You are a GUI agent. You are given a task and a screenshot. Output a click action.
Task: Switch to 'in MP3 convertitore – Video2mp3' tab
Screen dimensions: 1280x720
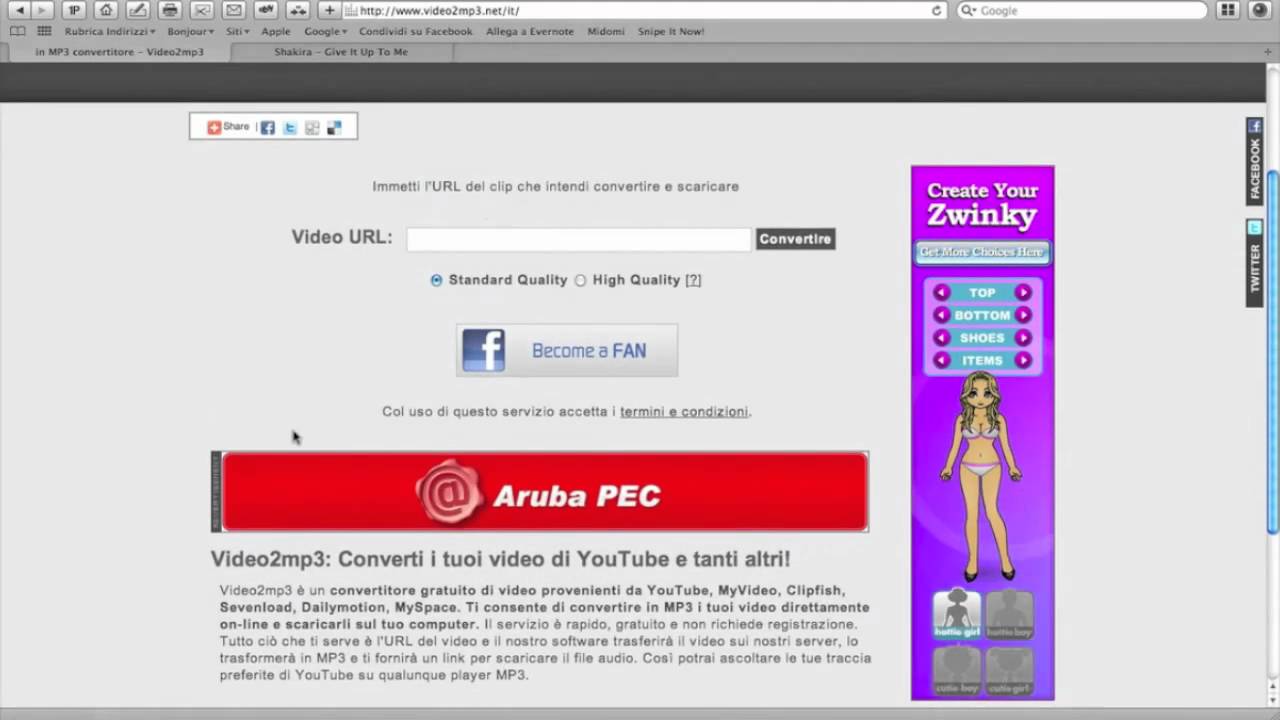(118, 52)
